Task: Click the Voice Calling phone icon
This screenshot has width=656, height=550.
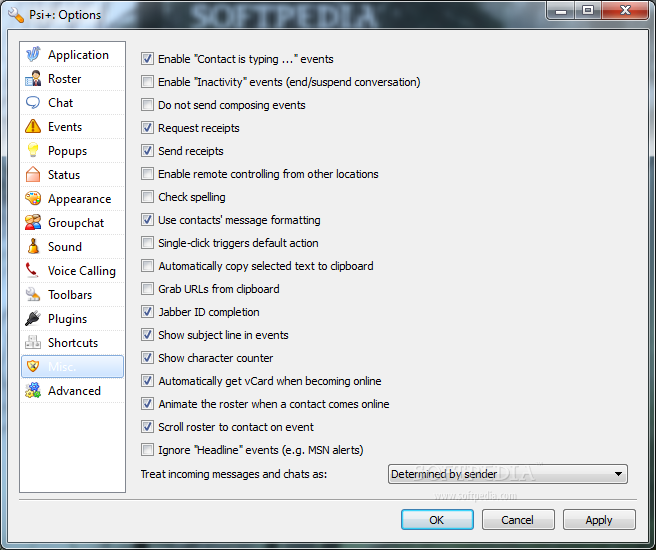Action: [x=33, y=271]
